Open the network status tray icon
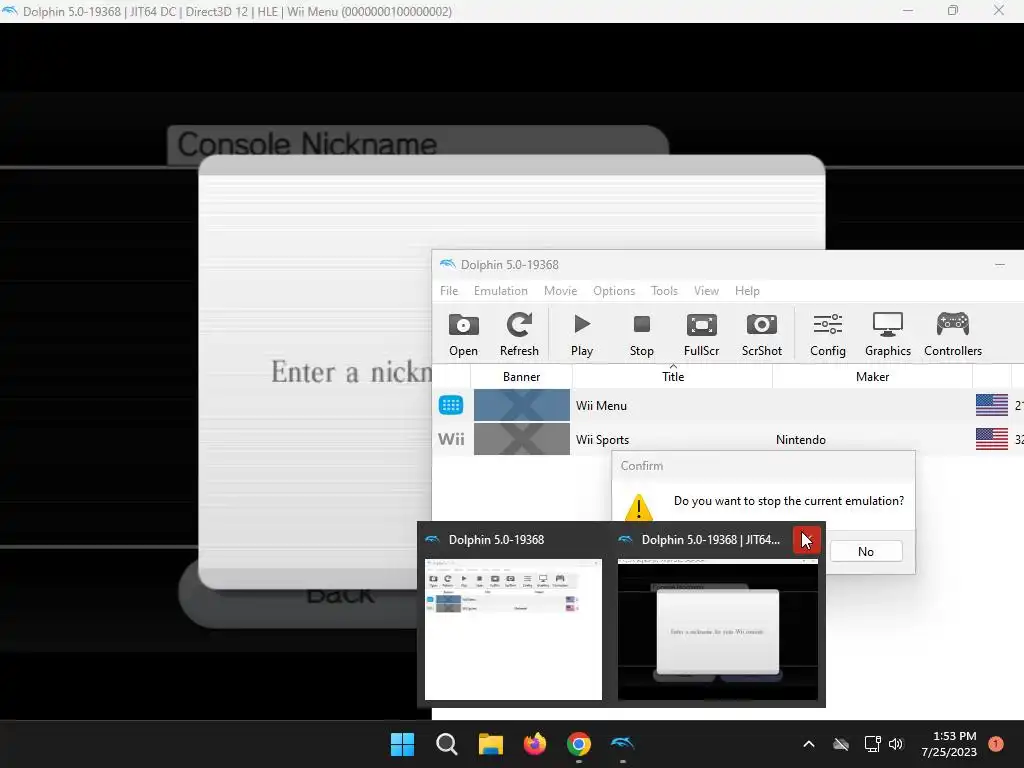Image resolution: width=1024 pixels, height=768 pixels. pyautogui.click(x=872, y=744)
